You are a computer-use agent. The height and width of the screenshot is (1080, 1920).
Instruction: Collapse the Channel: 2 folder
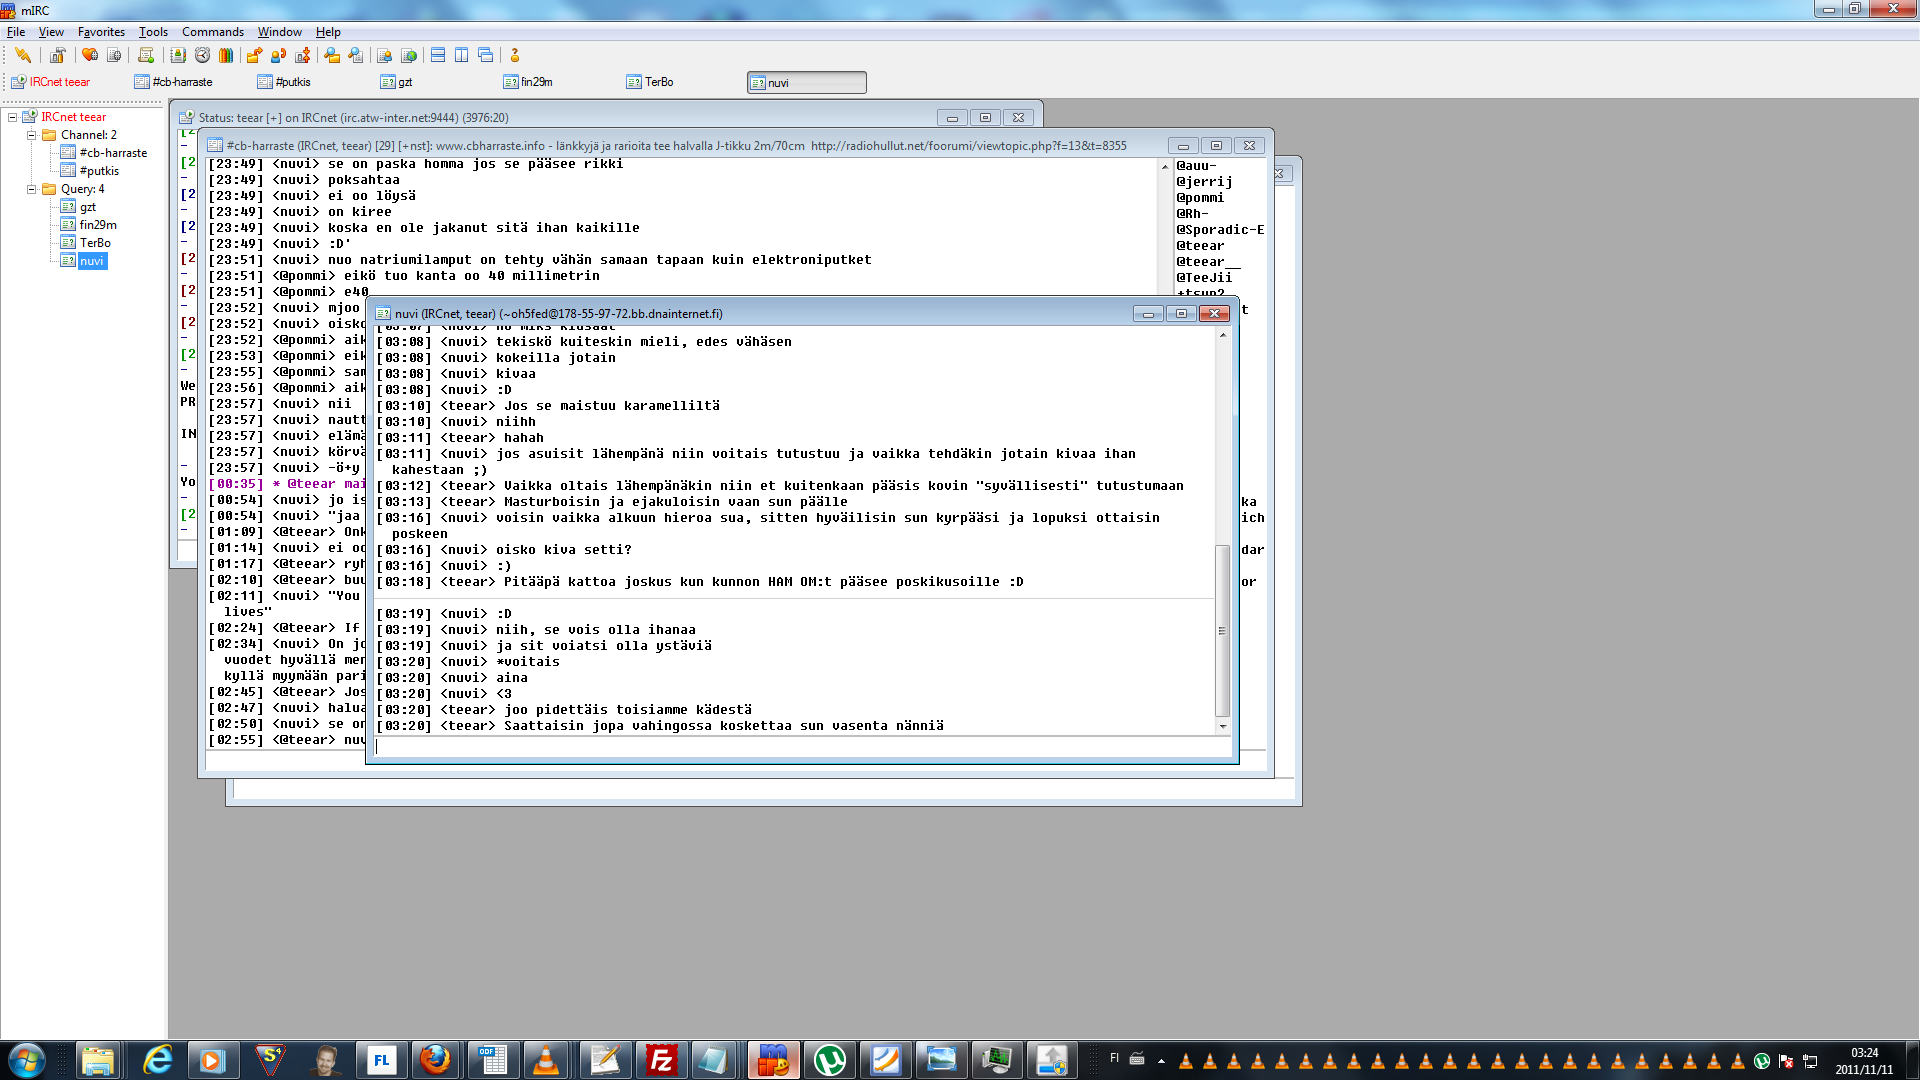point(31,135)
